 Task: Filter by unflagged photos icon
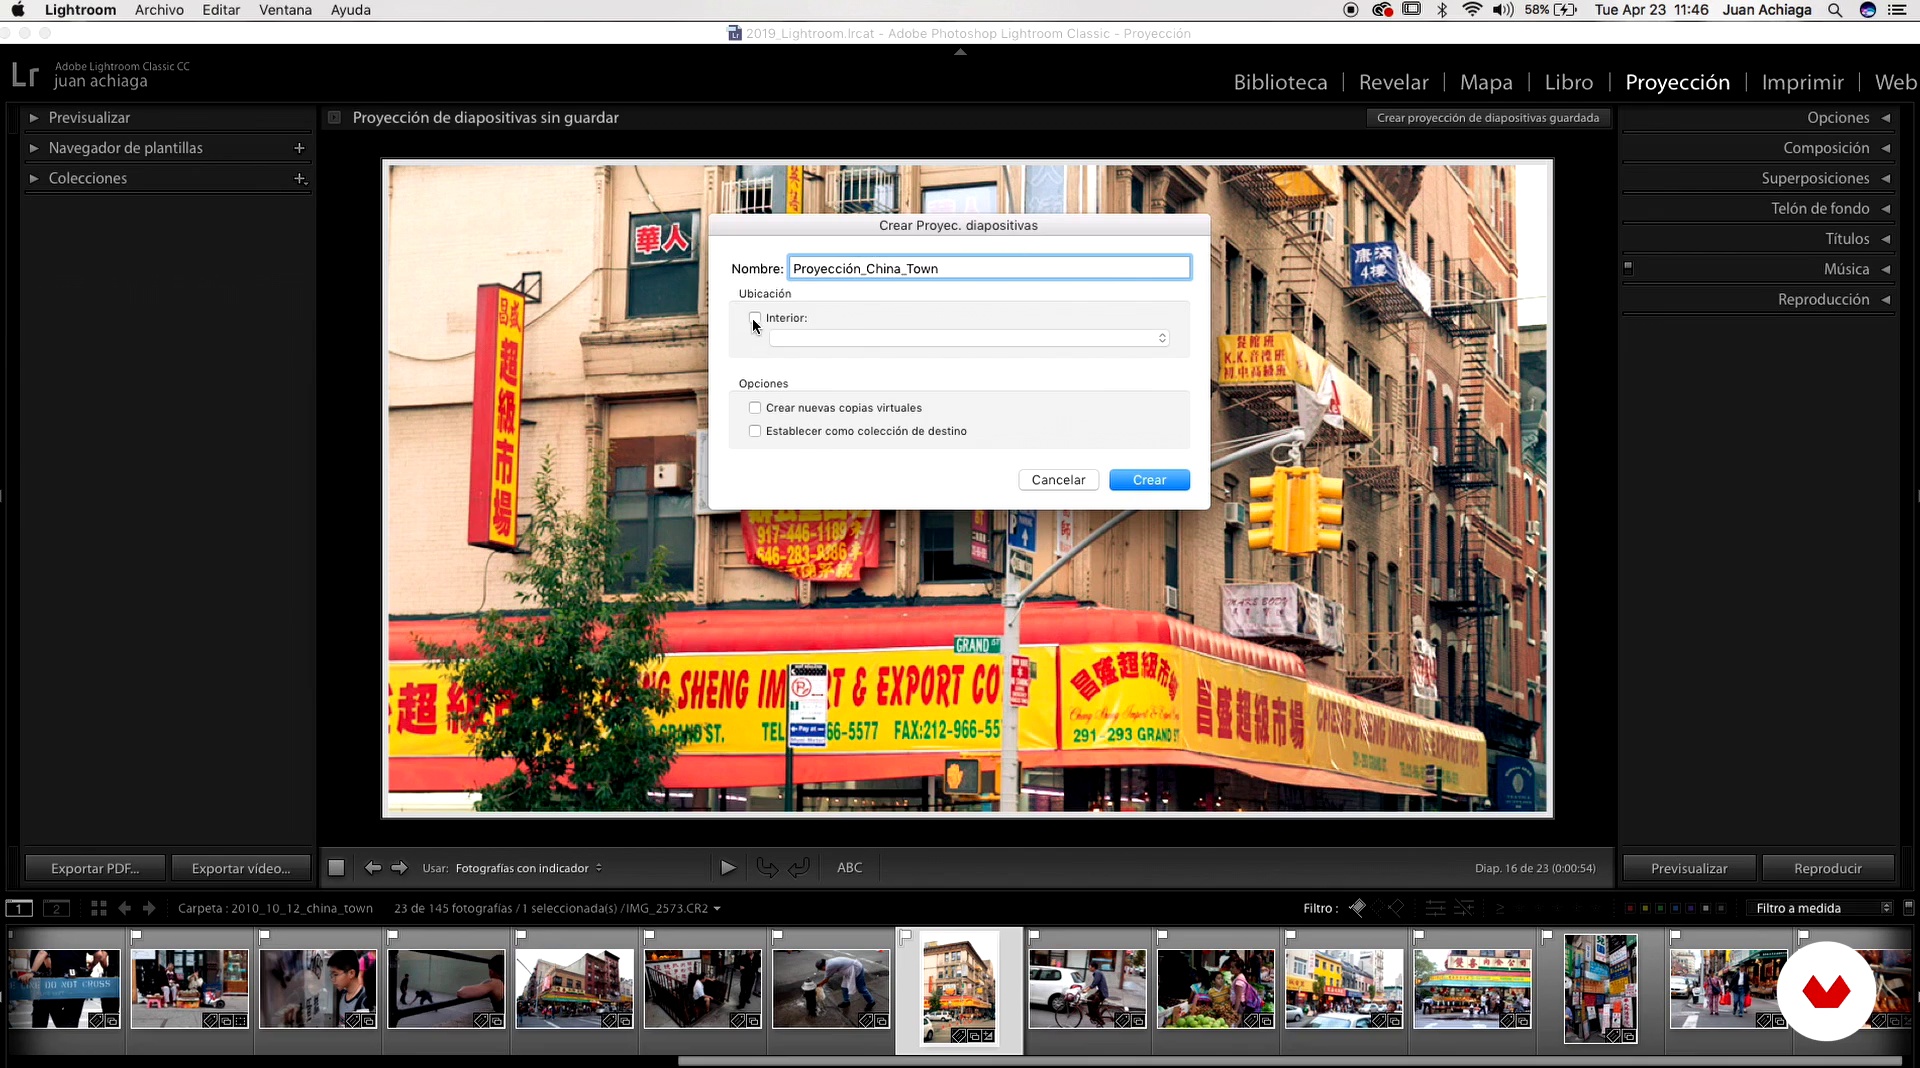pyautogui.click(x=1377, y=908)
